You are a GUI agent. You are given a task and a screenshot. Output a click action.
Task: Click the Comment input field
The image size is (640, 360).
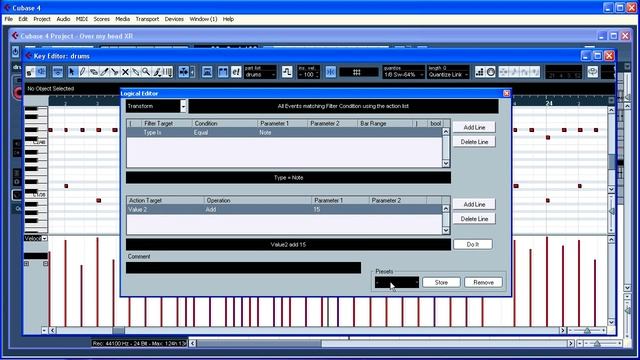pyautogui.click(x=243, y=268)
